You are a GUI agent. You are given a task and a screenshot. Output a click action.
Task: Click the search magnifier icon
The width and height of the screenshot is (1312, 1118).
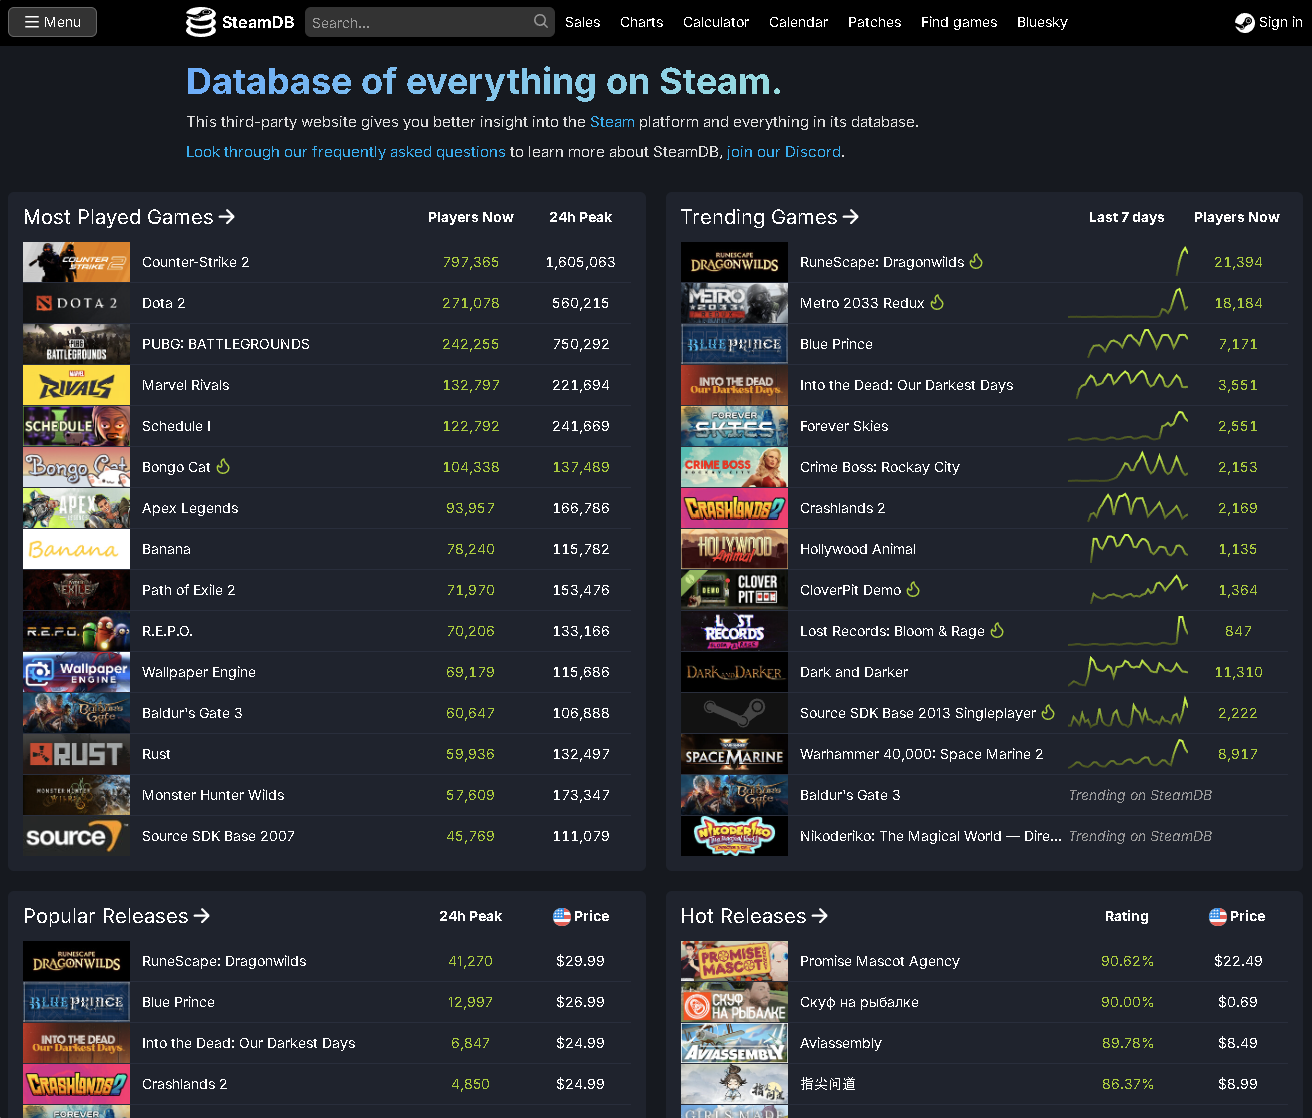click(541, 21)
